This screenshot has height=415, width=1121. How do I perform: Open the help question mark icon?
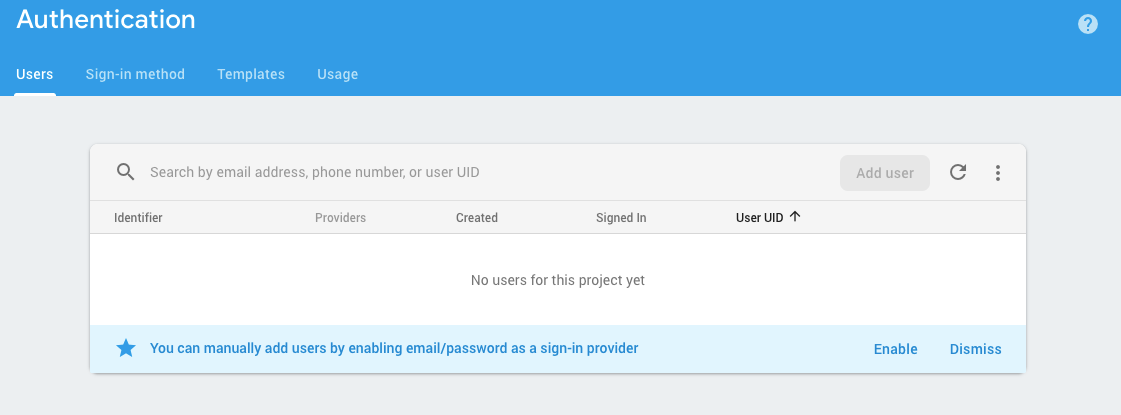tap(1087, 24)
